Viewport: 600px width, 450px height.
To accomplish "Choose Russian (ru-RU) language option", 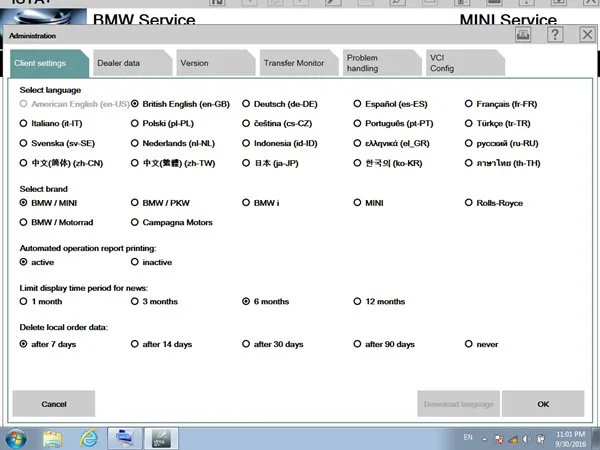I will point(502,143).
